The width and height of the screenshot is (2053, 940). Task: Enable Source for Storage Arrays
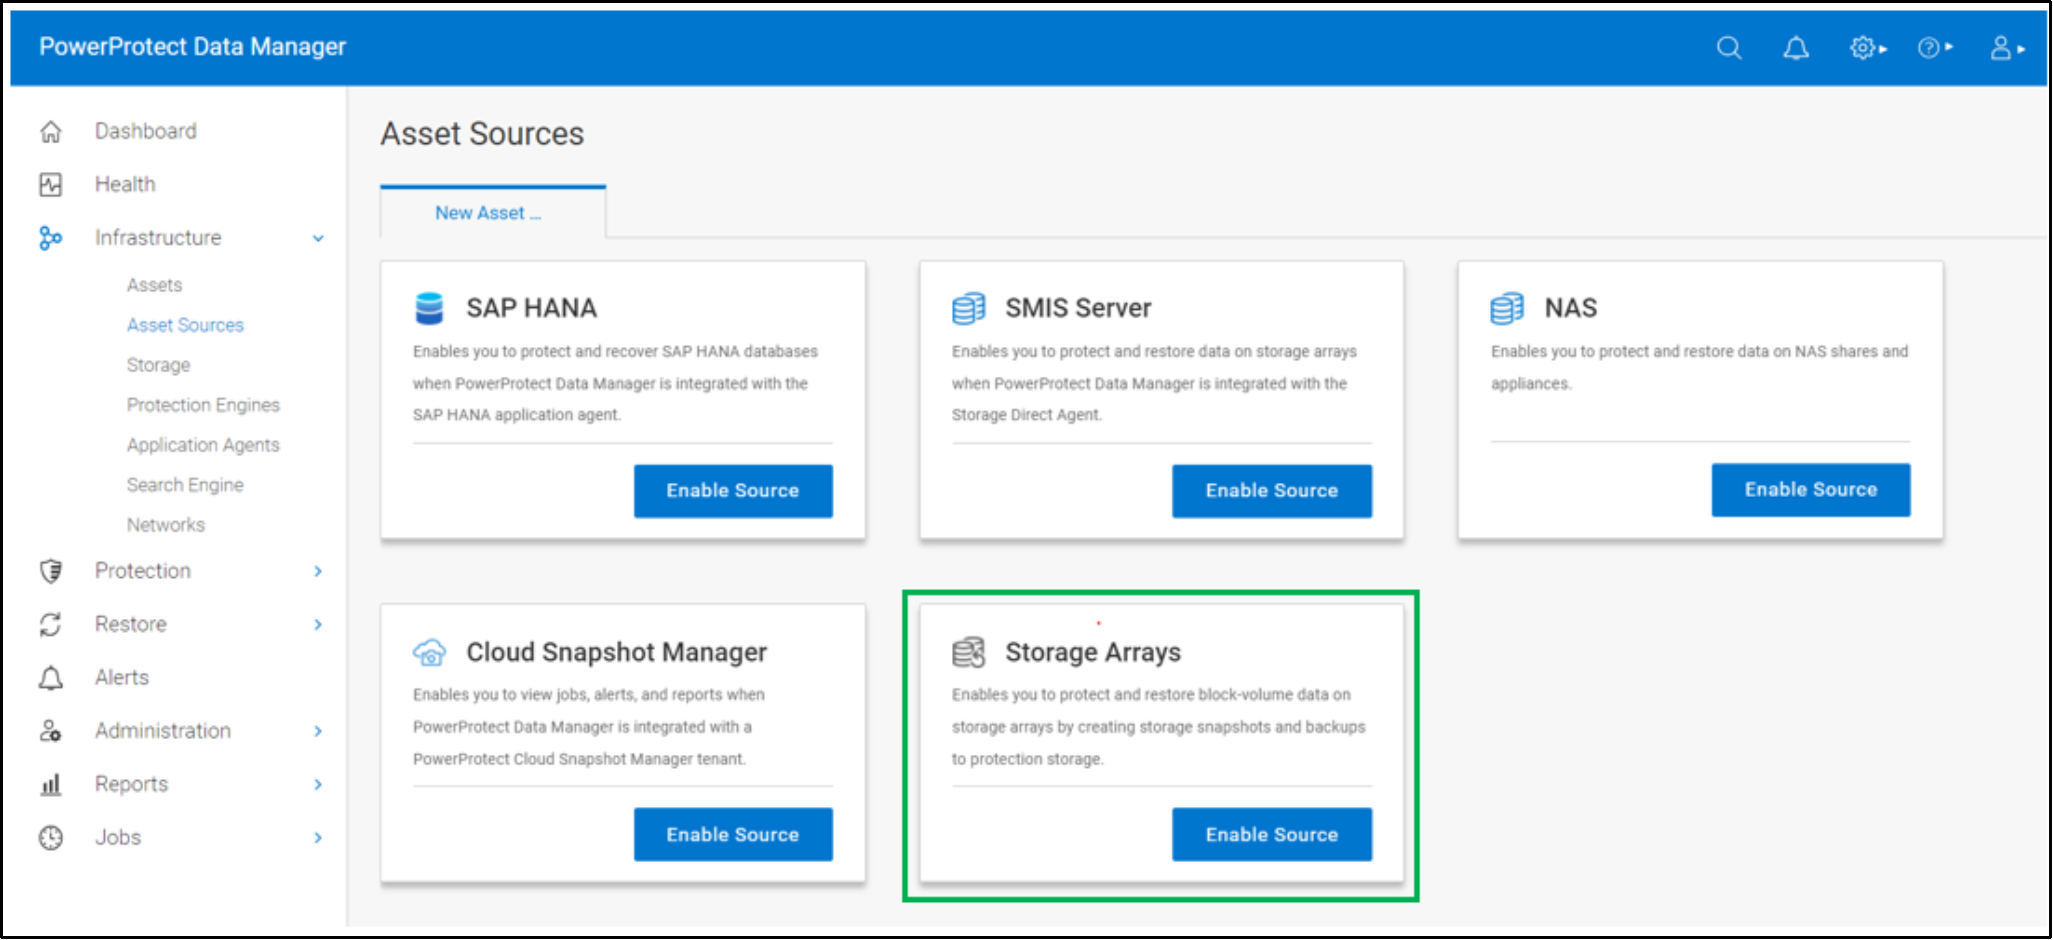tap(1272, 835)
